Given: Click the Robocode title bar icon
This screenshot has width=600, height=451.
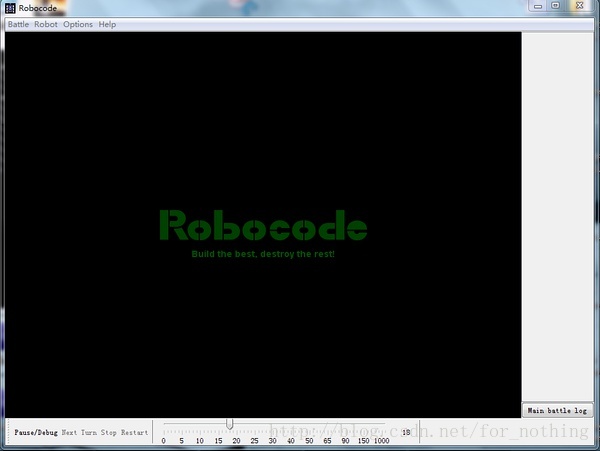Looking at the screenshot, I should (10, 8).
